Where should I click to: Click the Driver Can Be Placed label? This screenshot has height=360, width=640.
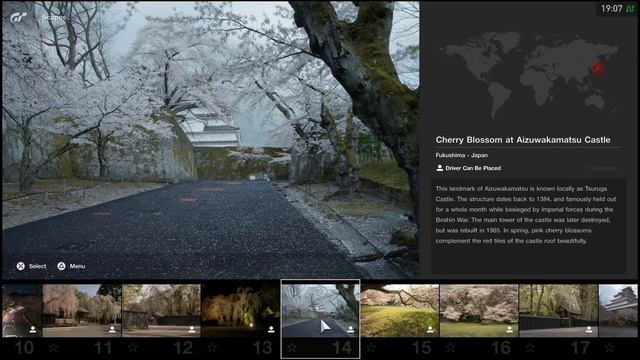(x=473, y=168)
